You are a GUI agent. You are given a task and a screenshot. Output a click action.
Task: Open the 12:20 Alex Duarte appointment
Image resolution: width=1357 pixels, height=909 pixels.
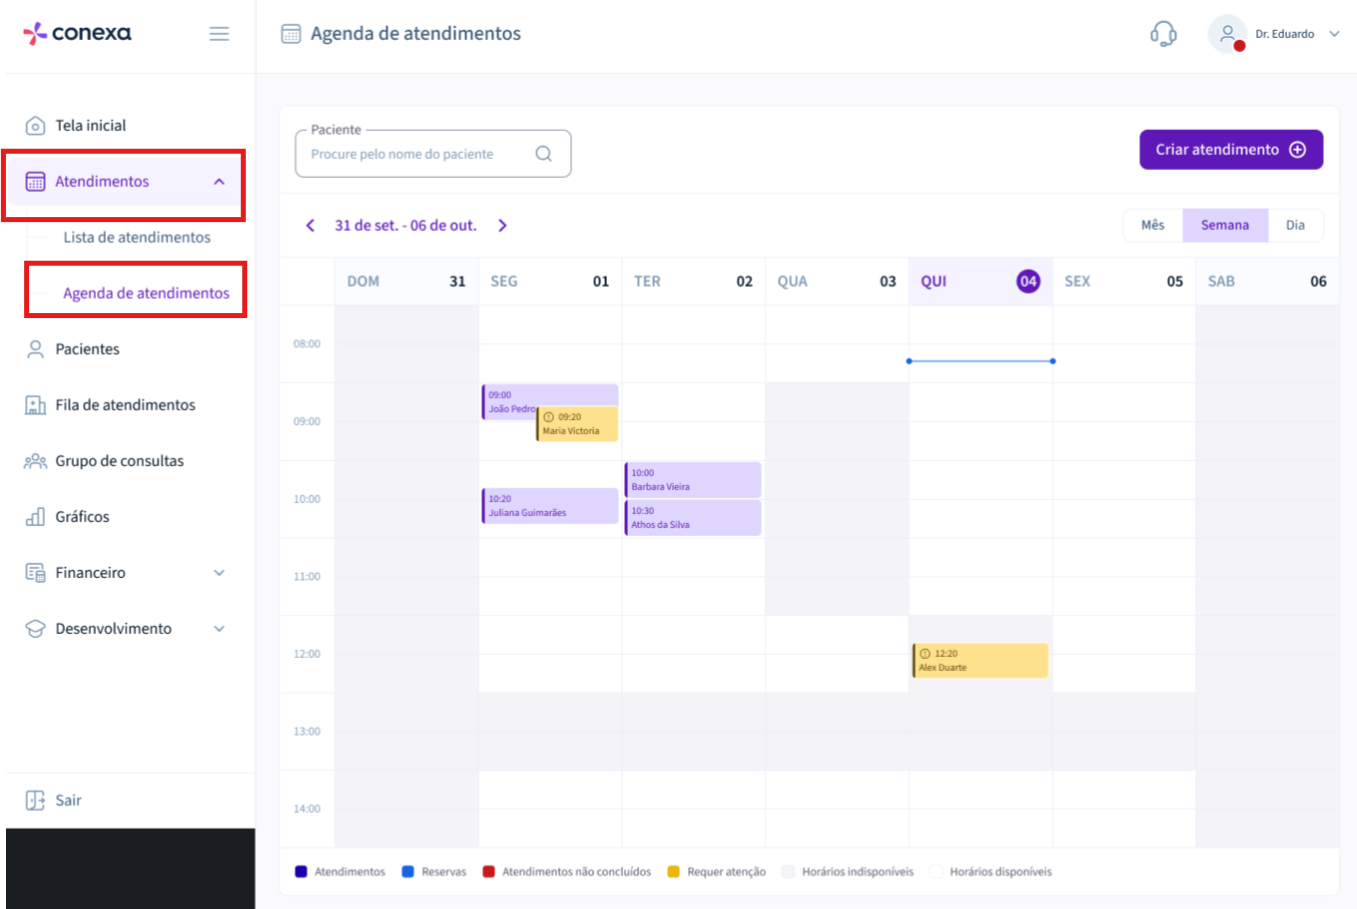pos(980,661)
